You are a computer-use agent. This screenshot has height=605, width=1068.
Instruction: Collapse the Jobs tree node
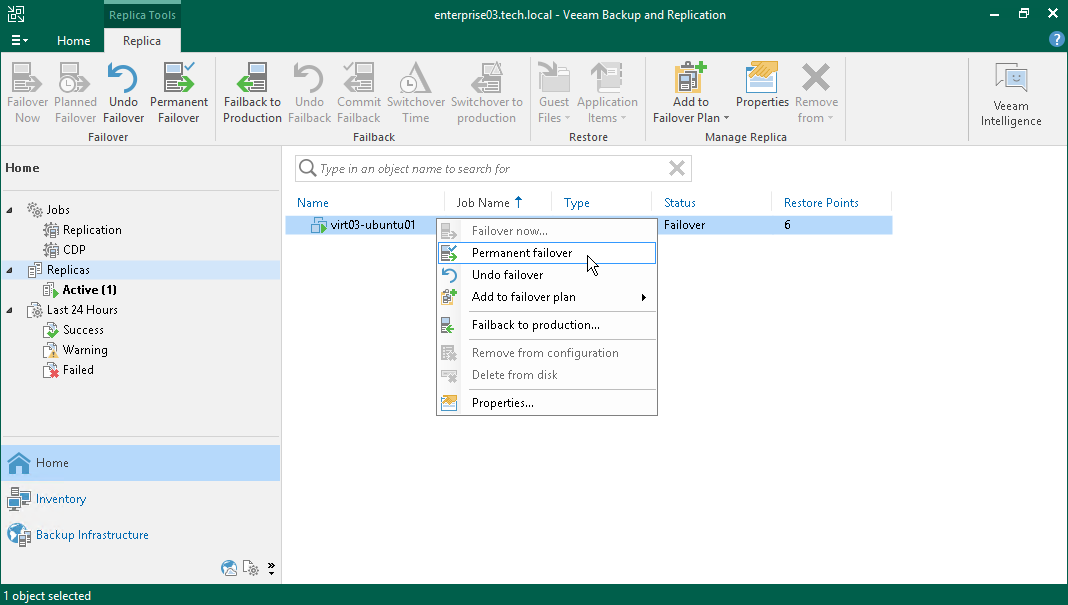point(10,210)
